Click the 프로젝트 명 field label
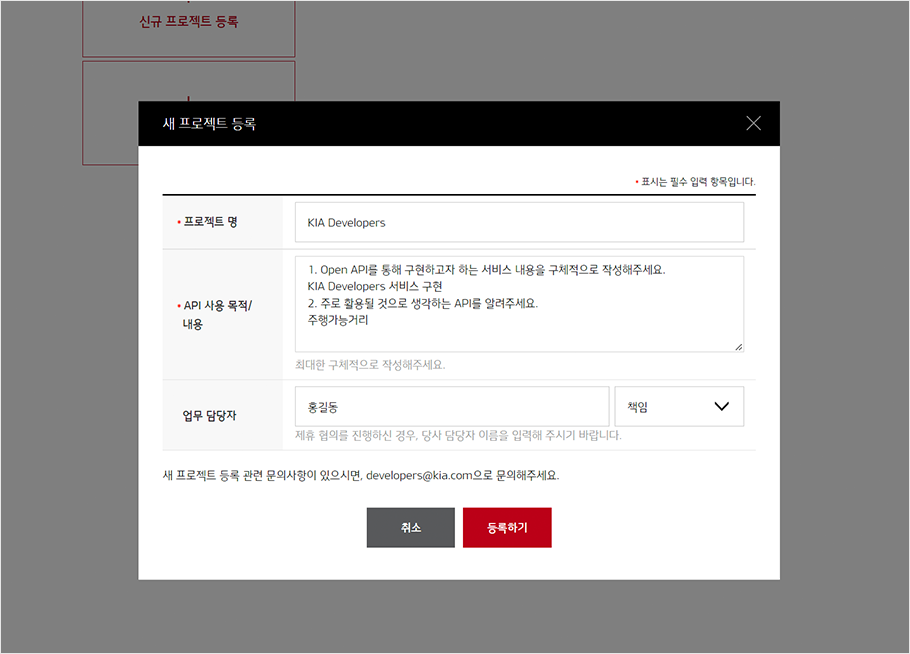910x654 pixels. coord(210,222)
